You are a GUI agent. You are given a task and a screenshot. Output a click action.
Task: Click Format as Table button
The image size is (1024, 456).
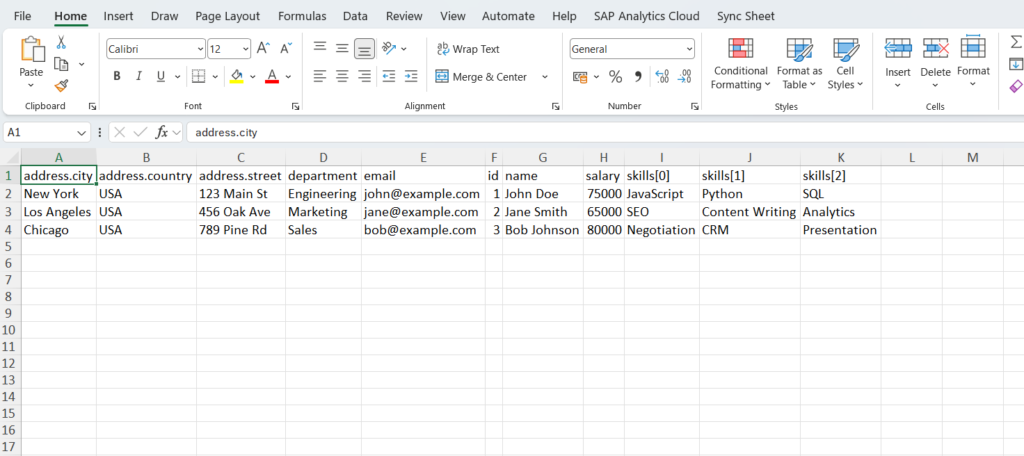[799, 63]
